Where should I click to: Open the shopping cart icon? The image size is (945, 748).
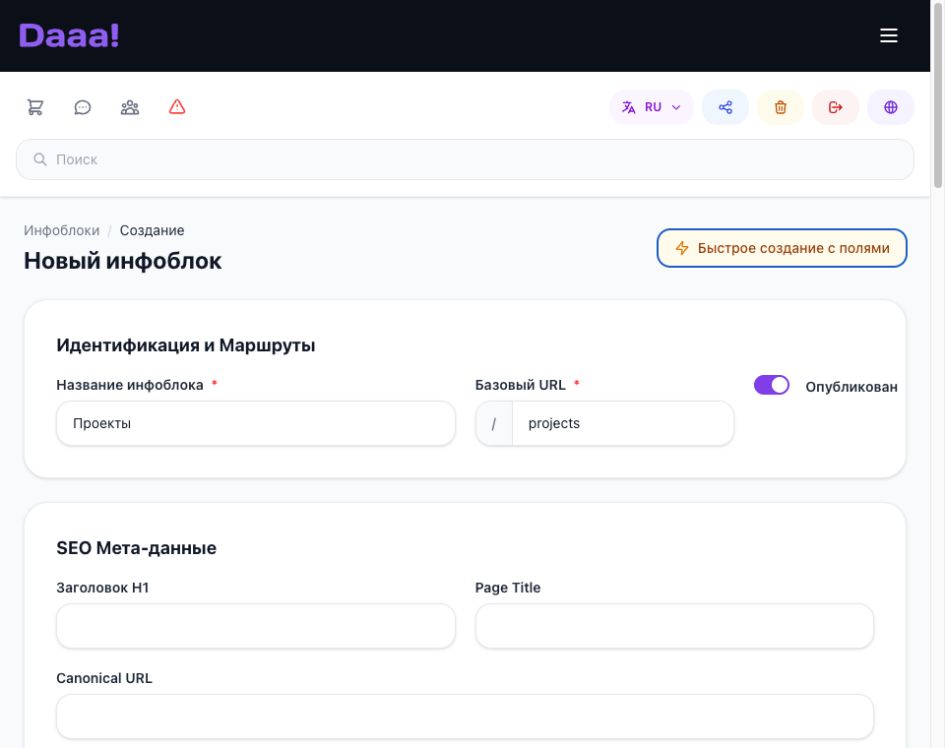(36, 107)
